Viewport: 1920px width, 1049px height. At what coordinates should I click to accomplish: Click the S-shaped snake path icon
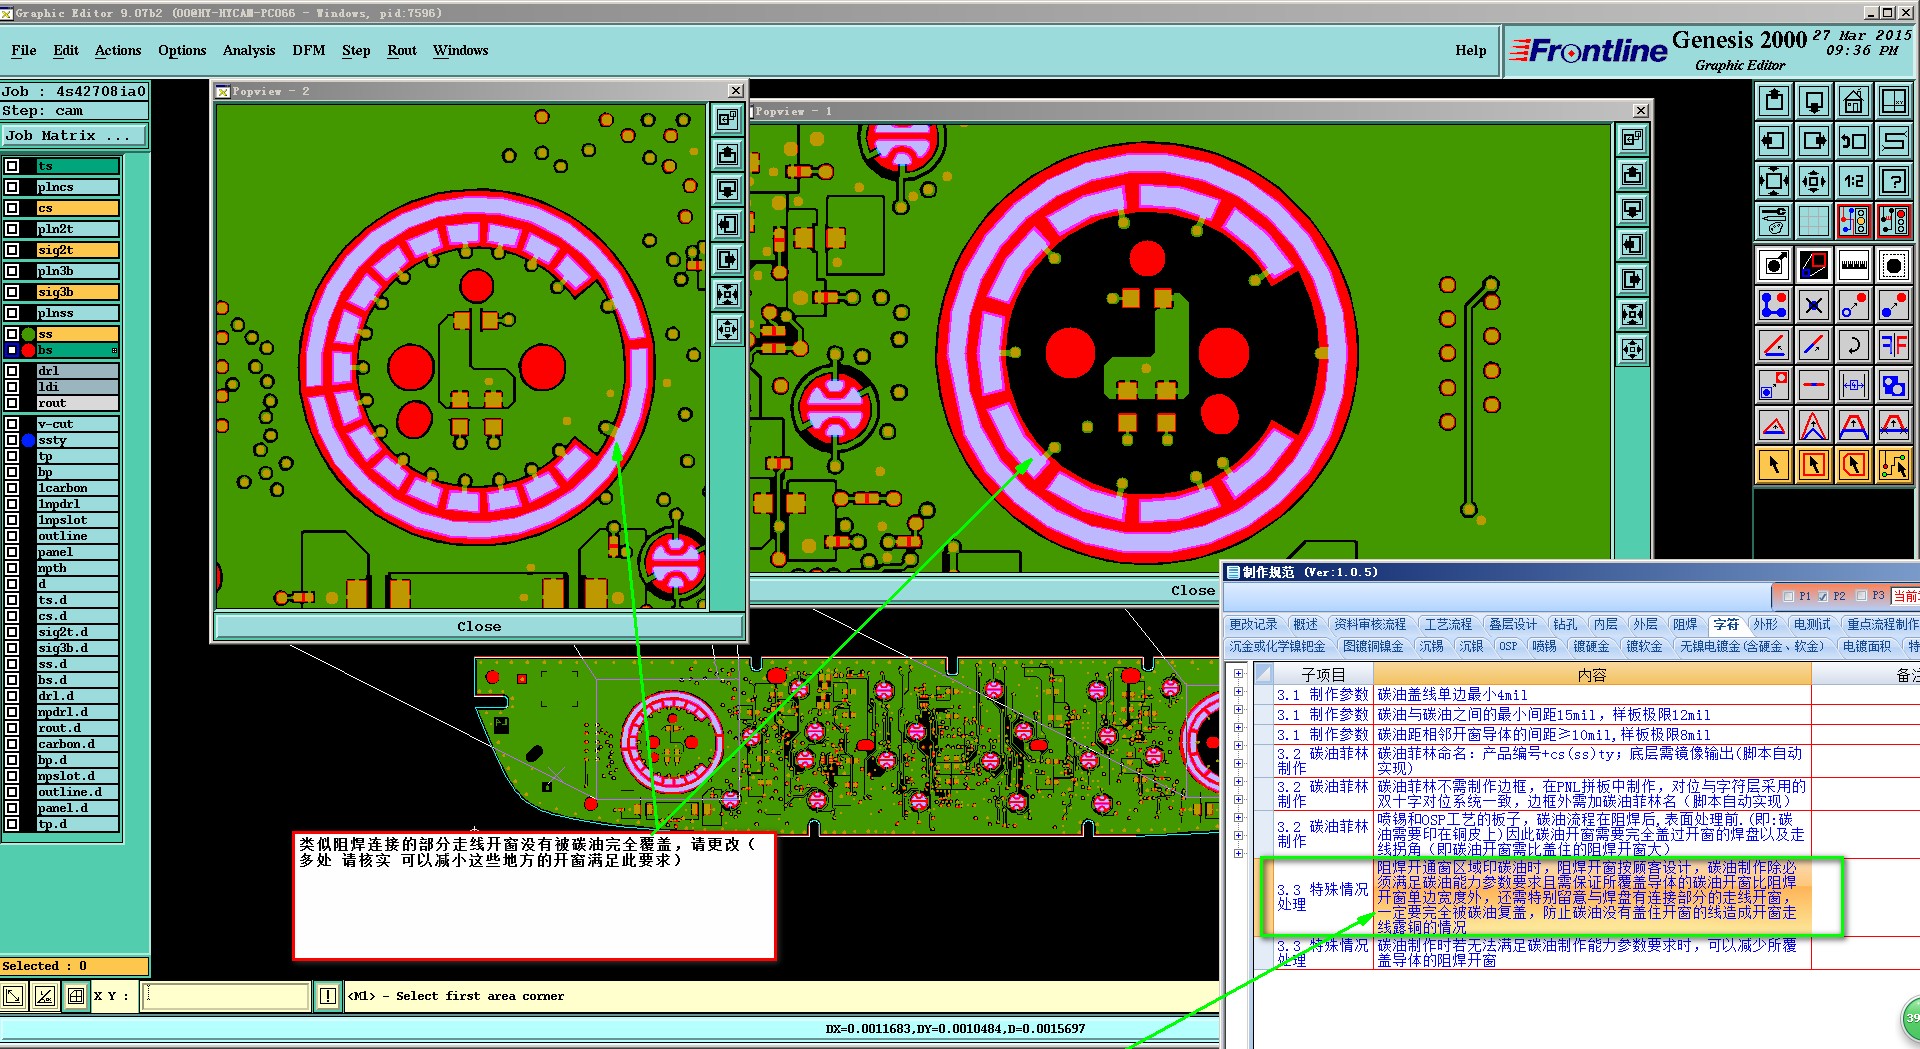(x=1894, y=141)
